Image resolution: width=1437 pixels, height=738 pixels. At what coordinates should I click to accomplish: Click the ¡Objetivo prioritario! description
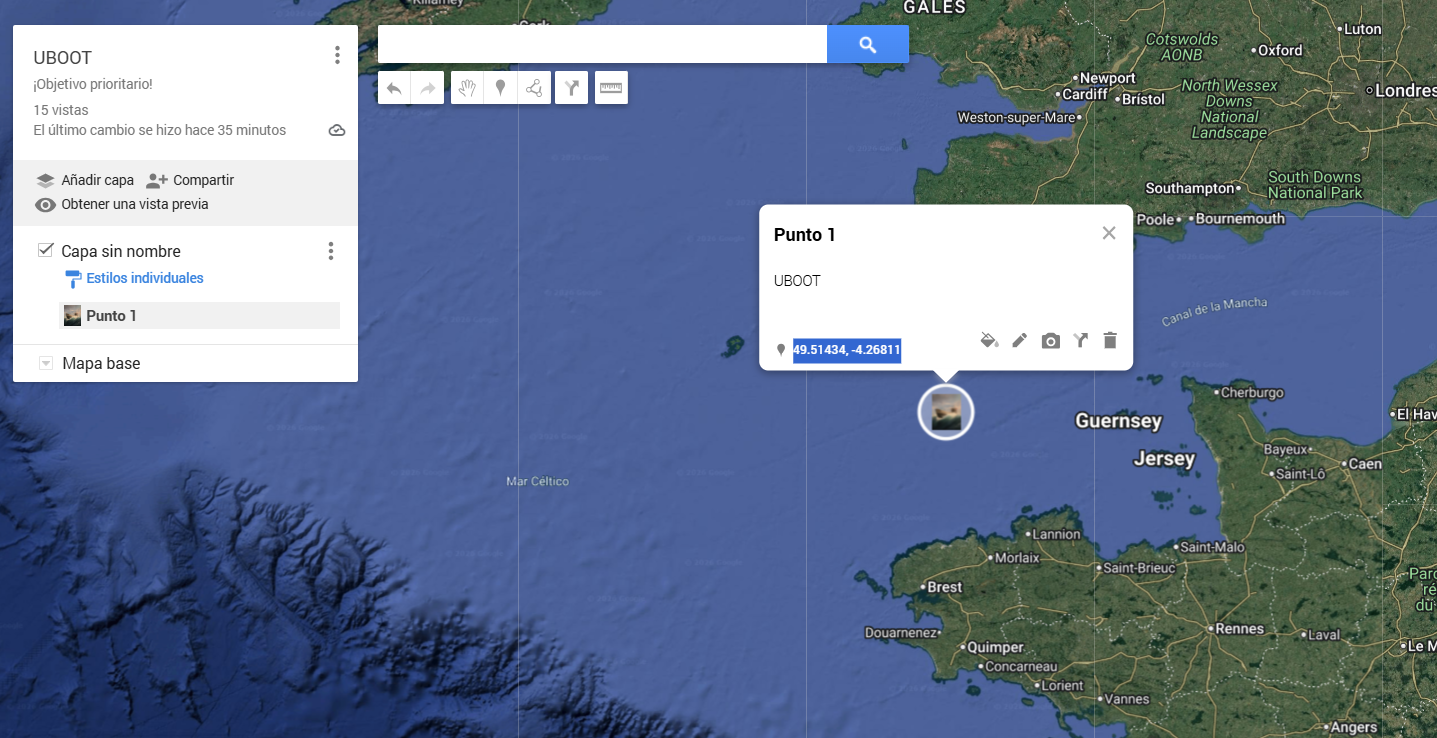pyautogui.click(x=93, y=84)
